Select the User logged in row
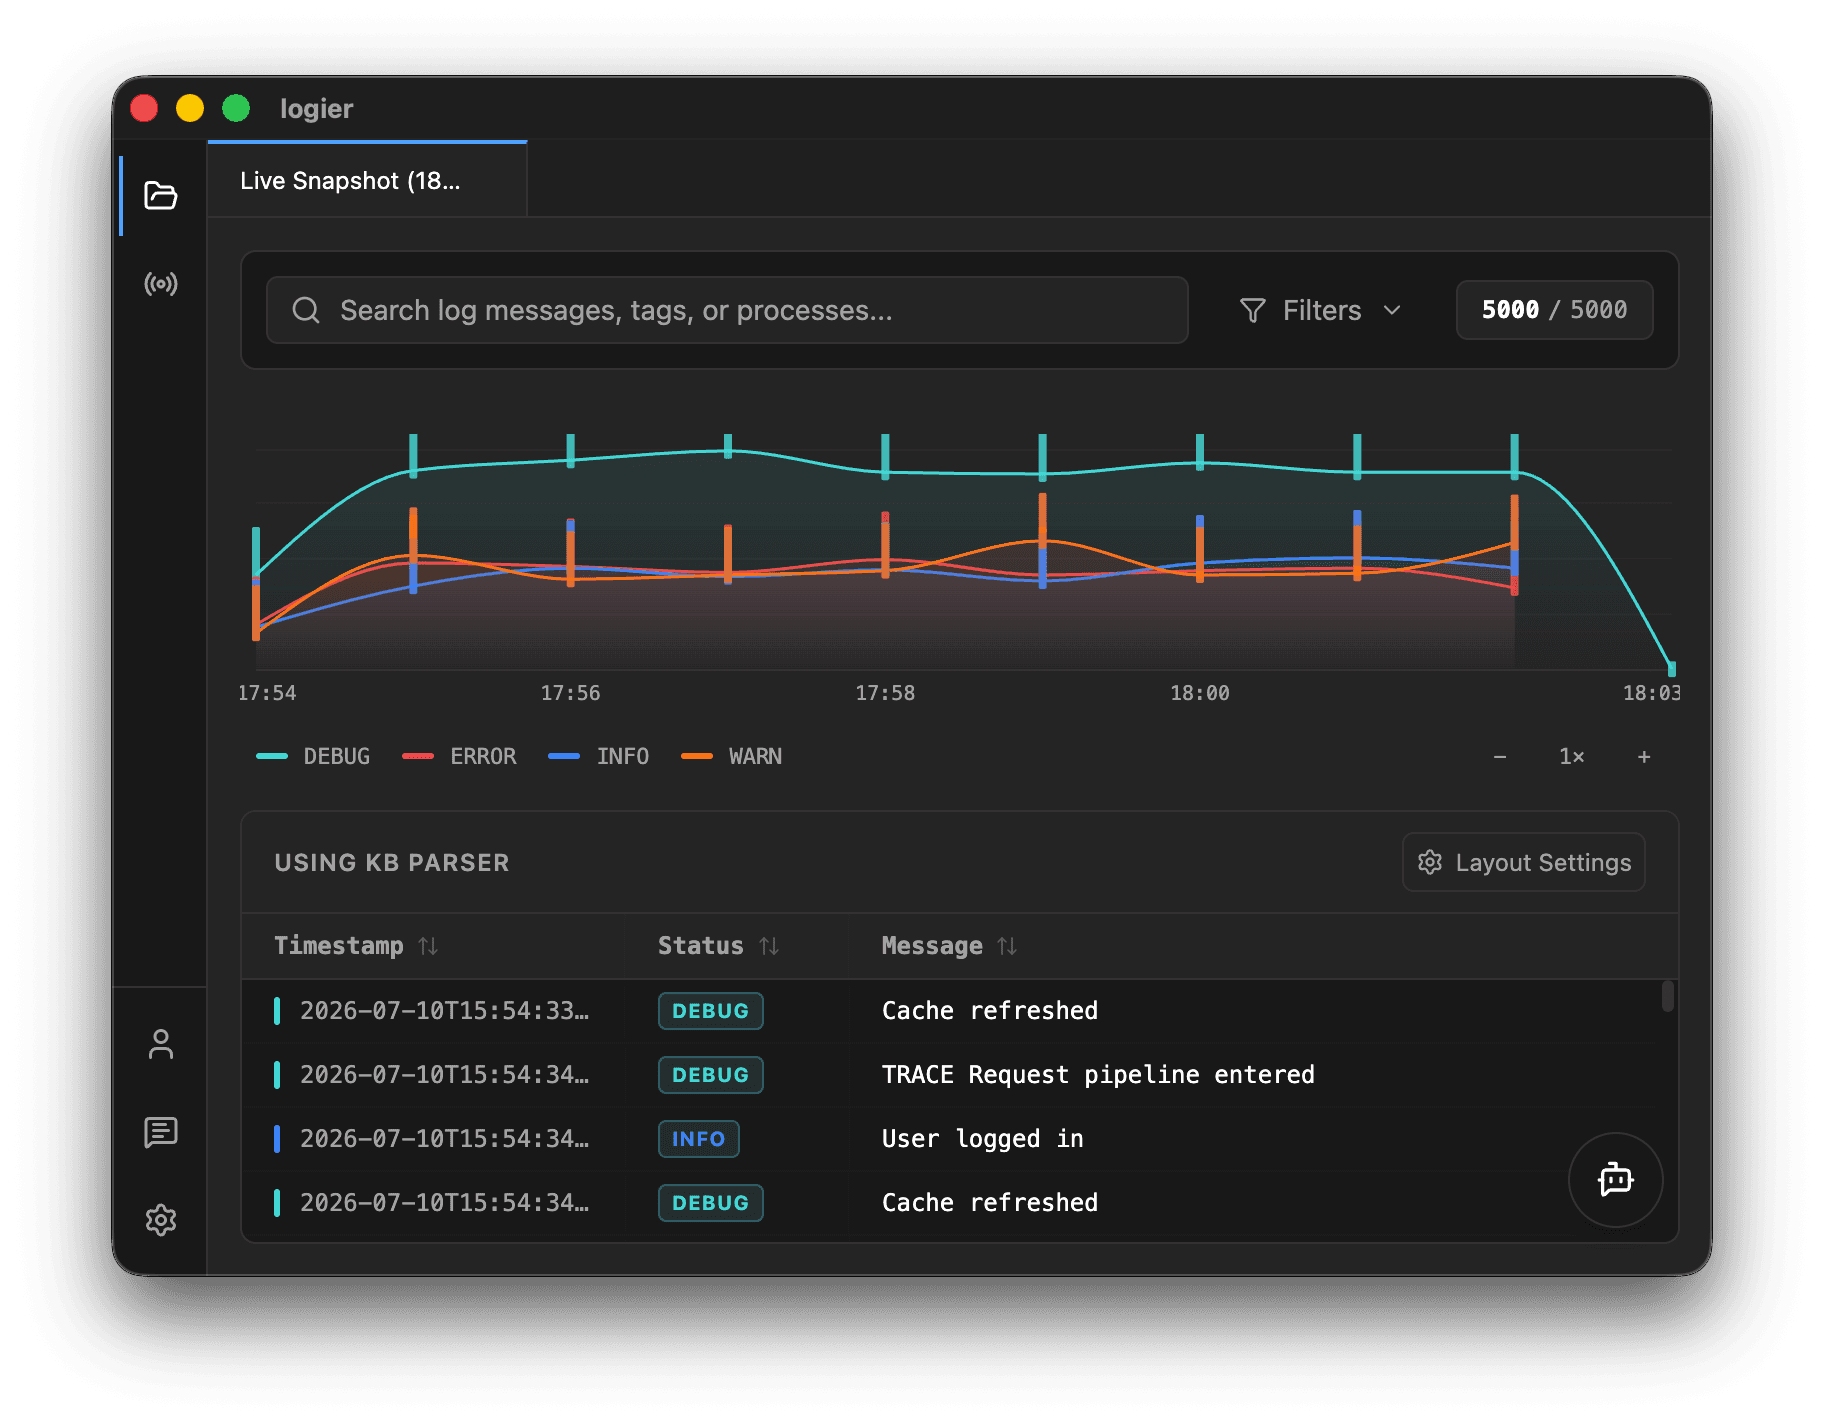This screenshot has height=1424, width=1824. [959, 1139]
